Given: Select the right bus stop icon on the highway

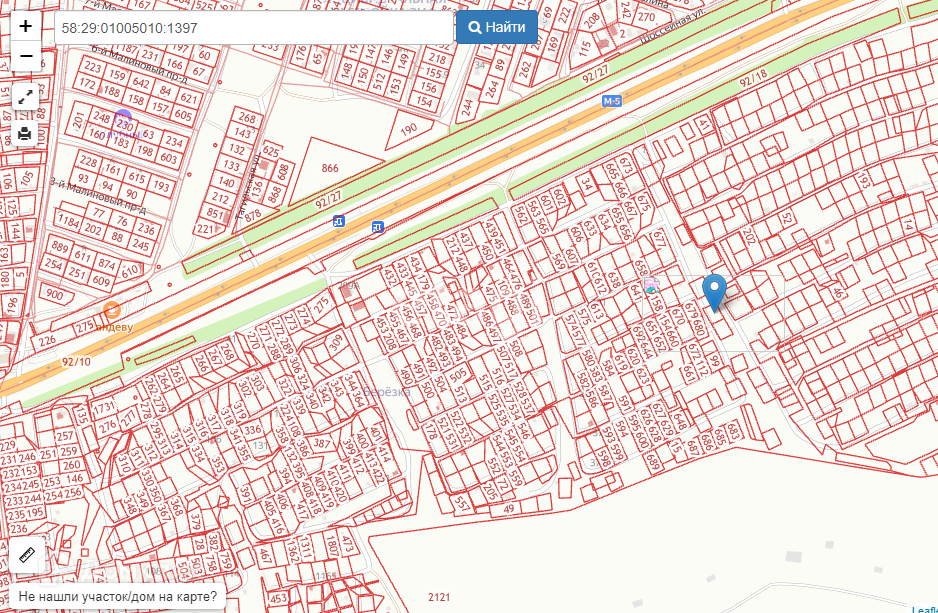Looking at the screenshot, I should (377, 227).
